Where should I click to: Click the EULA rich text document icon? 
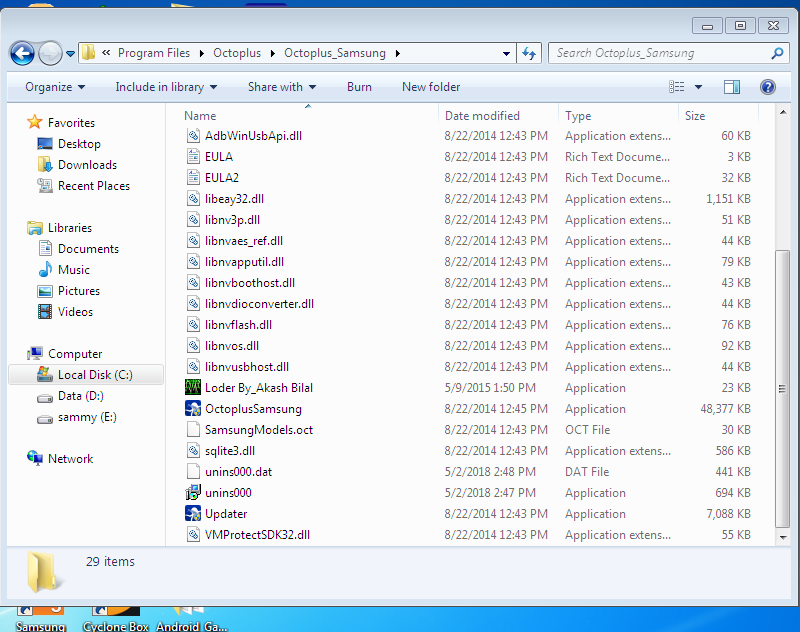coord(193,157)
